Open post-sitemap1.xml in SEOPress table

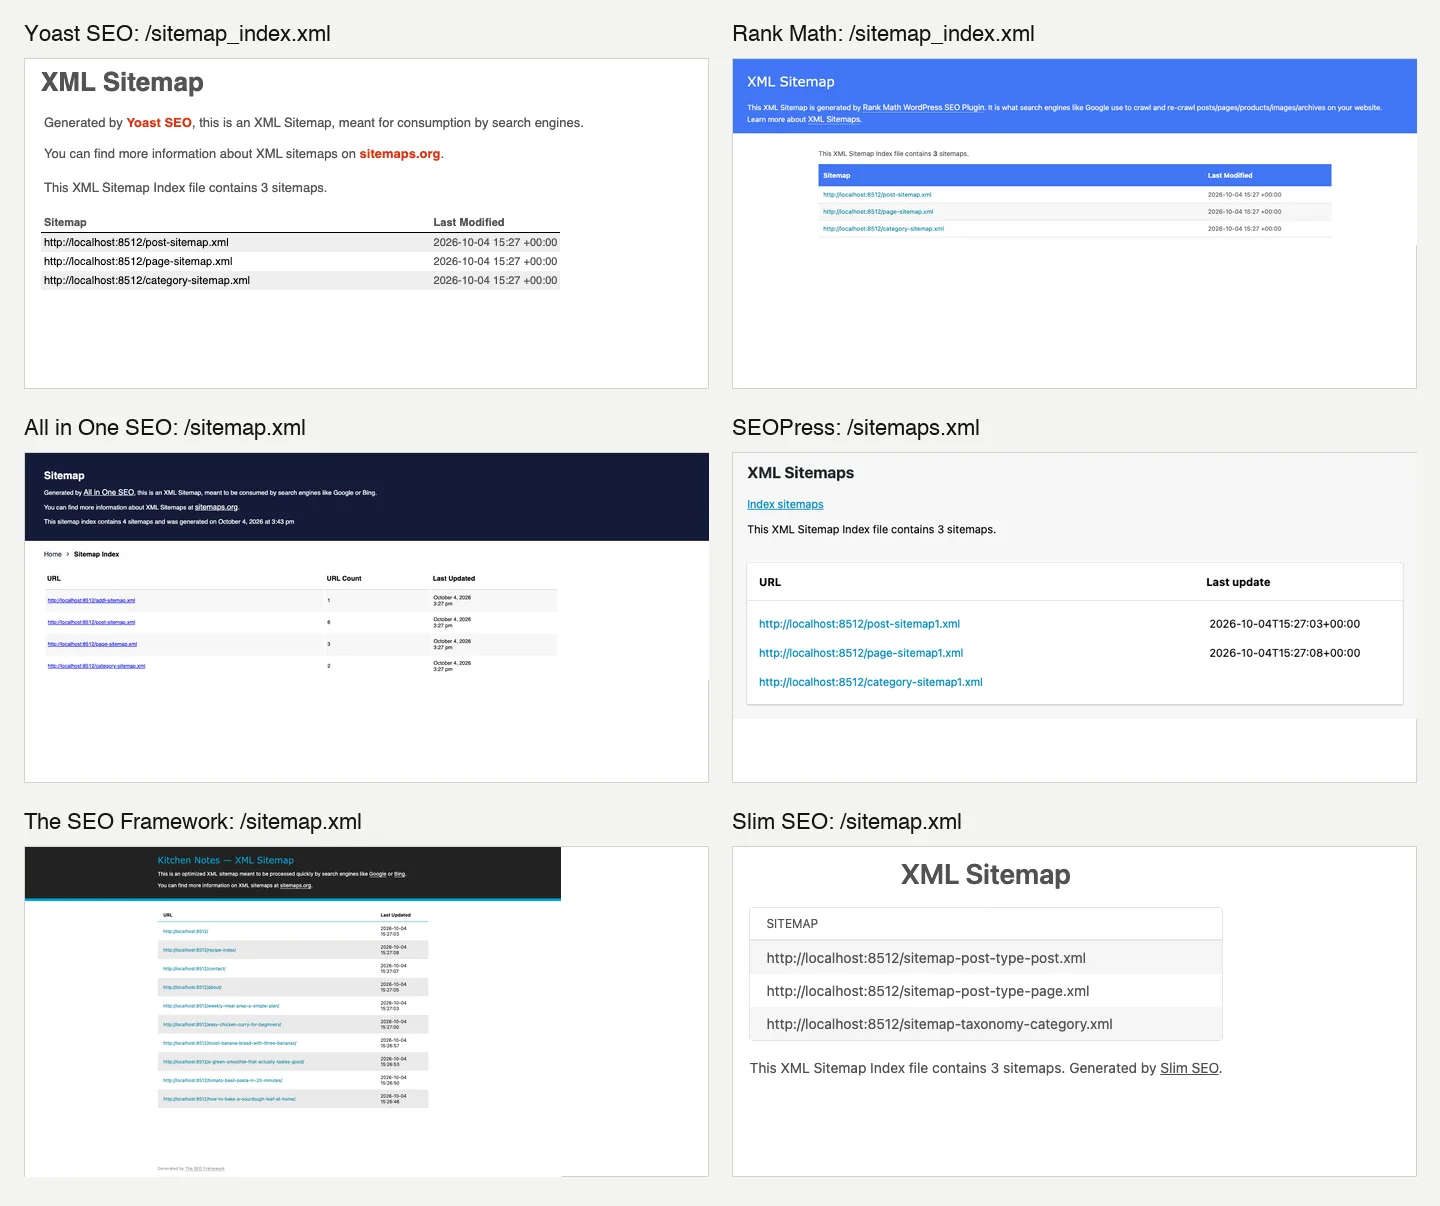pos(859,624)
